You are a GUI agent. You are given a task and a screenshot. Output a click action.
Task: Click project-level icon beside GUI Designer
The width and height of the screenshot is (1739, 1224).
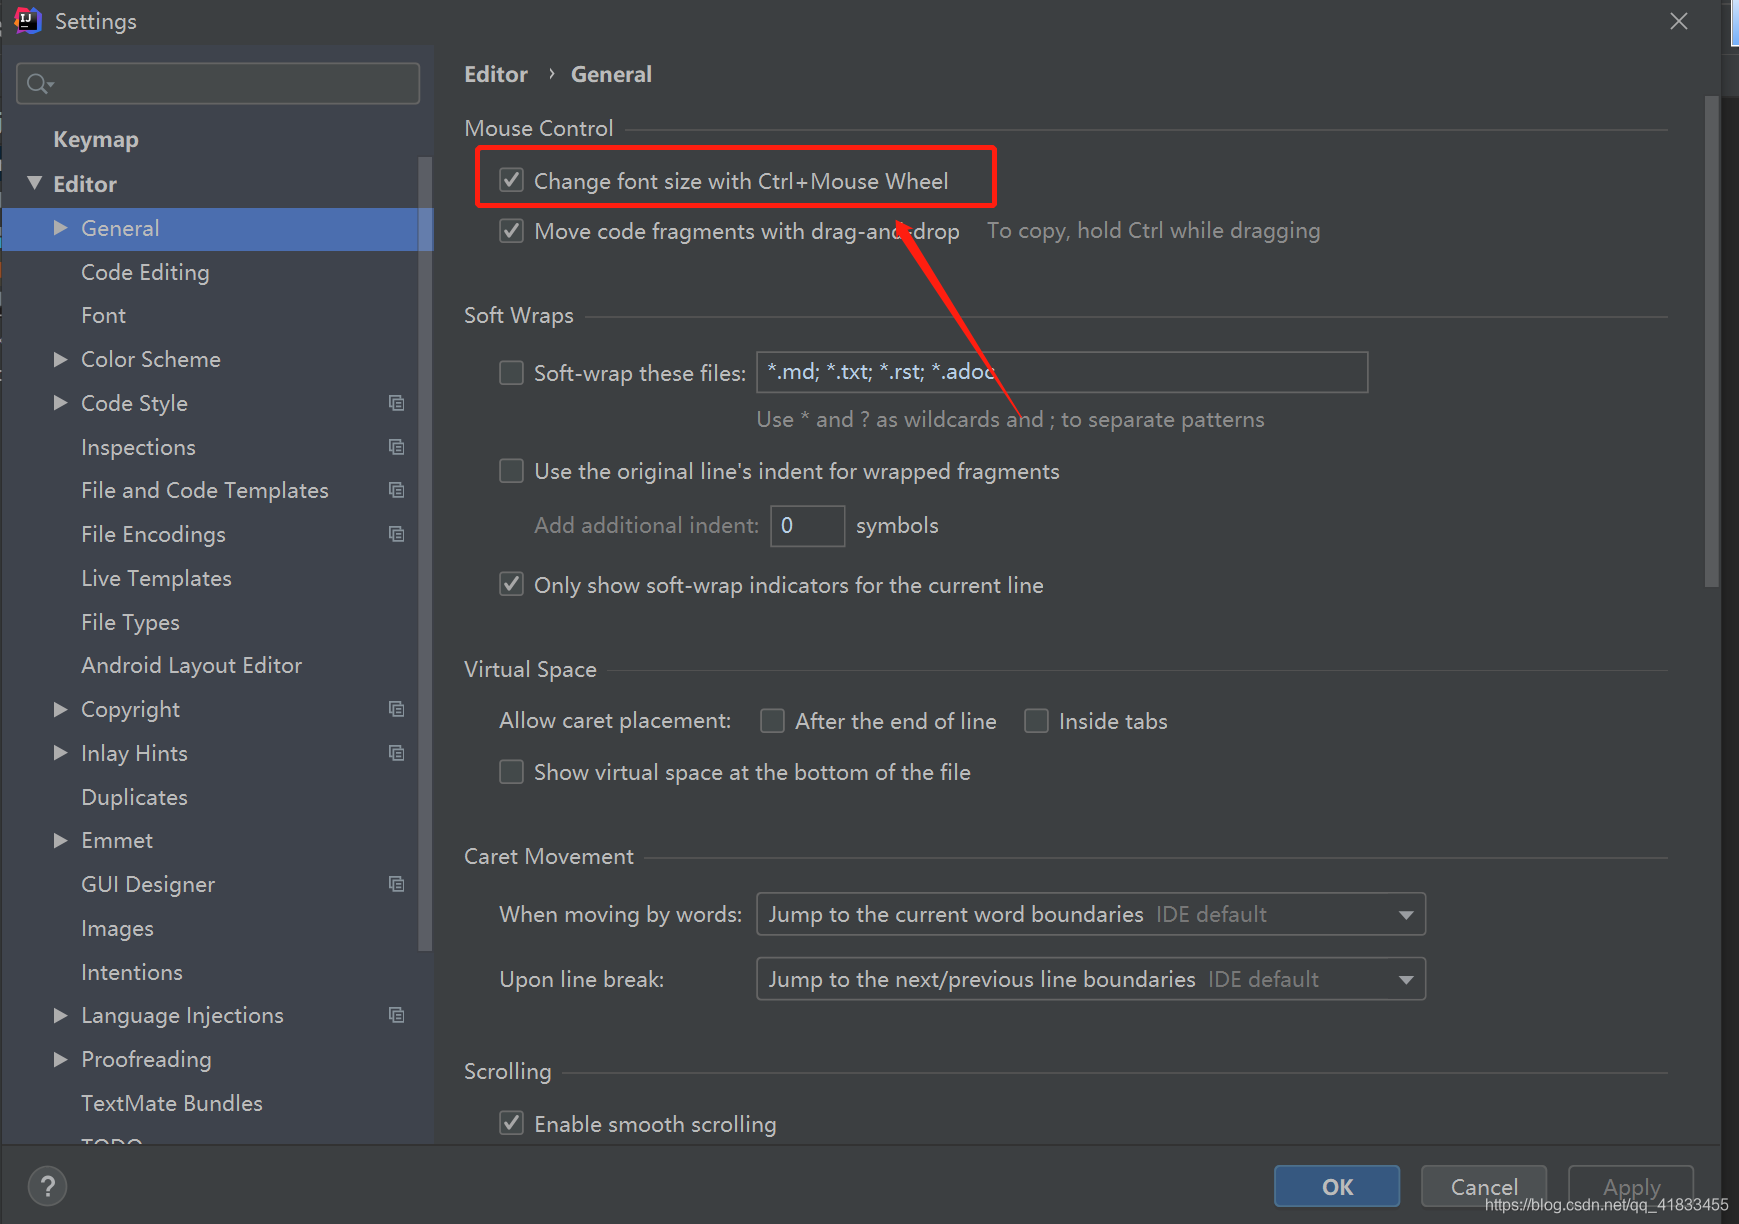point(396,884)
